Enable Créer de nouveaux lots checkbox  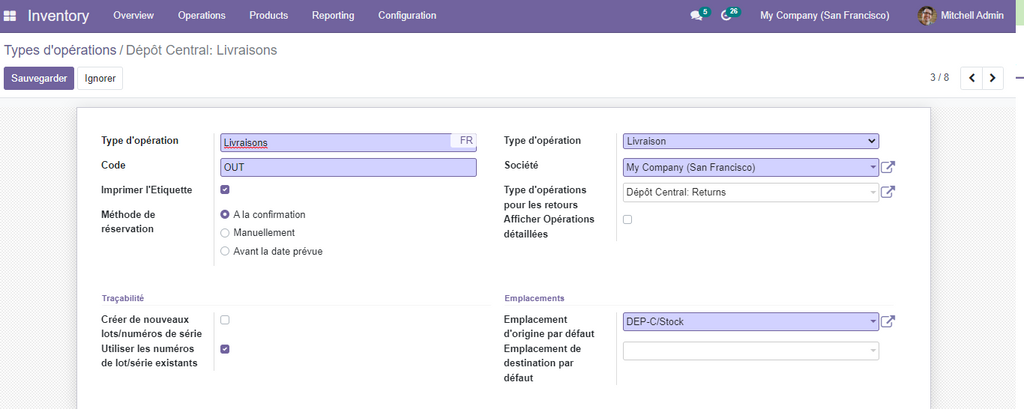tap(225, 320)
